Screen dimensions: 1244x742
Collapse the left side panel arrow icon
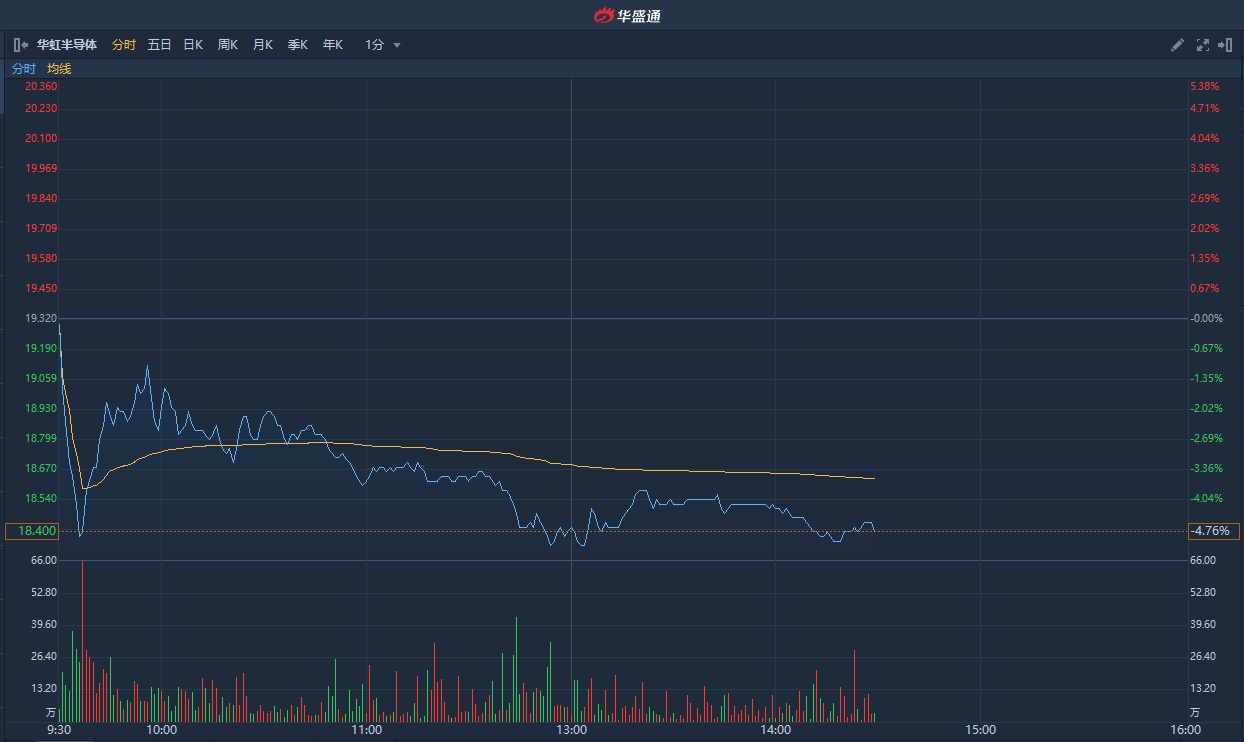pyautogui.click(x=20, y=45)
